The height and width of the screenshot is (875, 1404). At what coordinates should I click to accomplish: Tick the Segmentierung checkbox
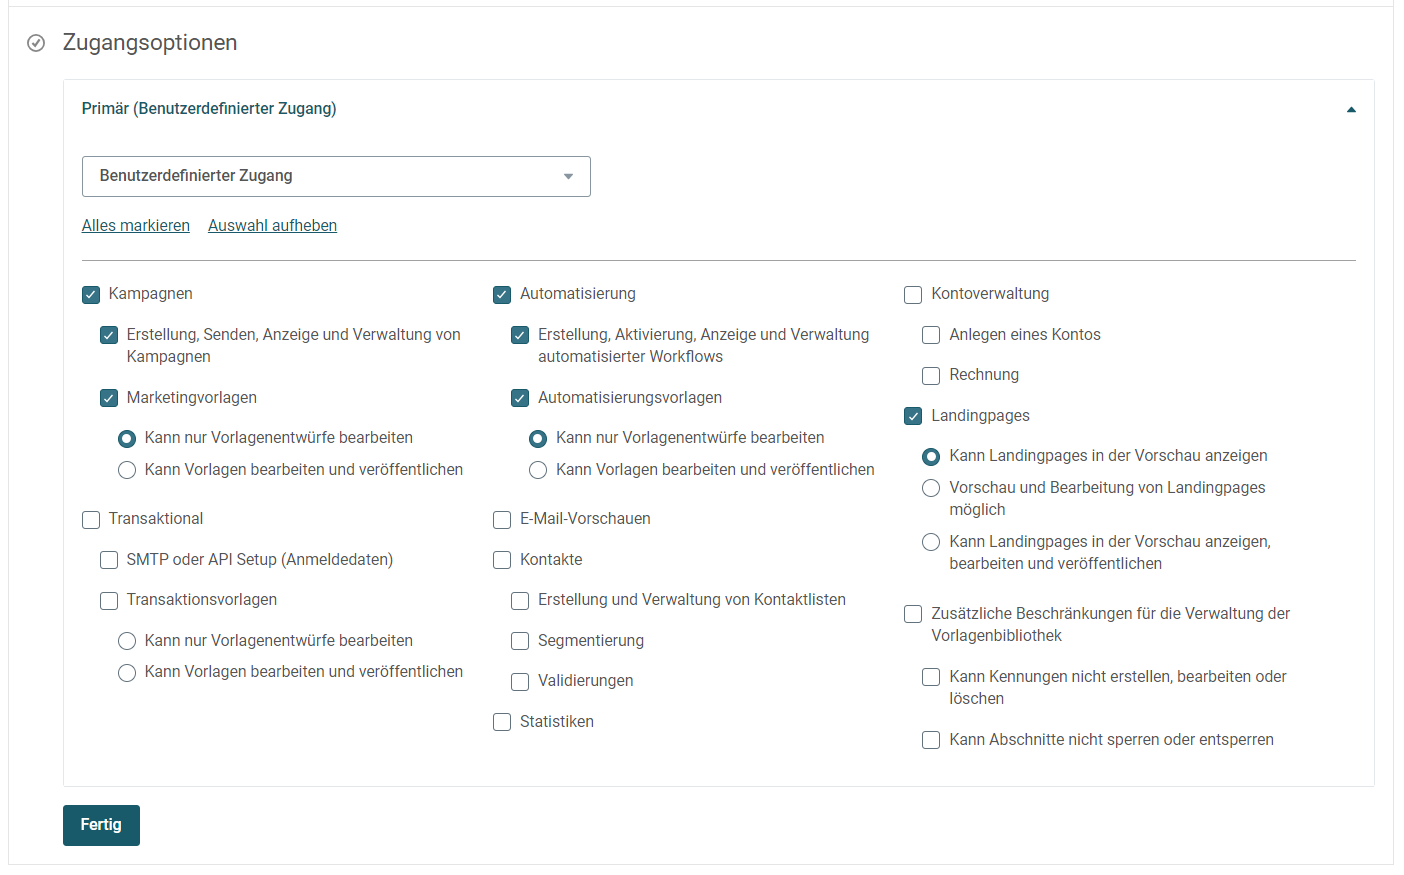[x=520, y=641]
